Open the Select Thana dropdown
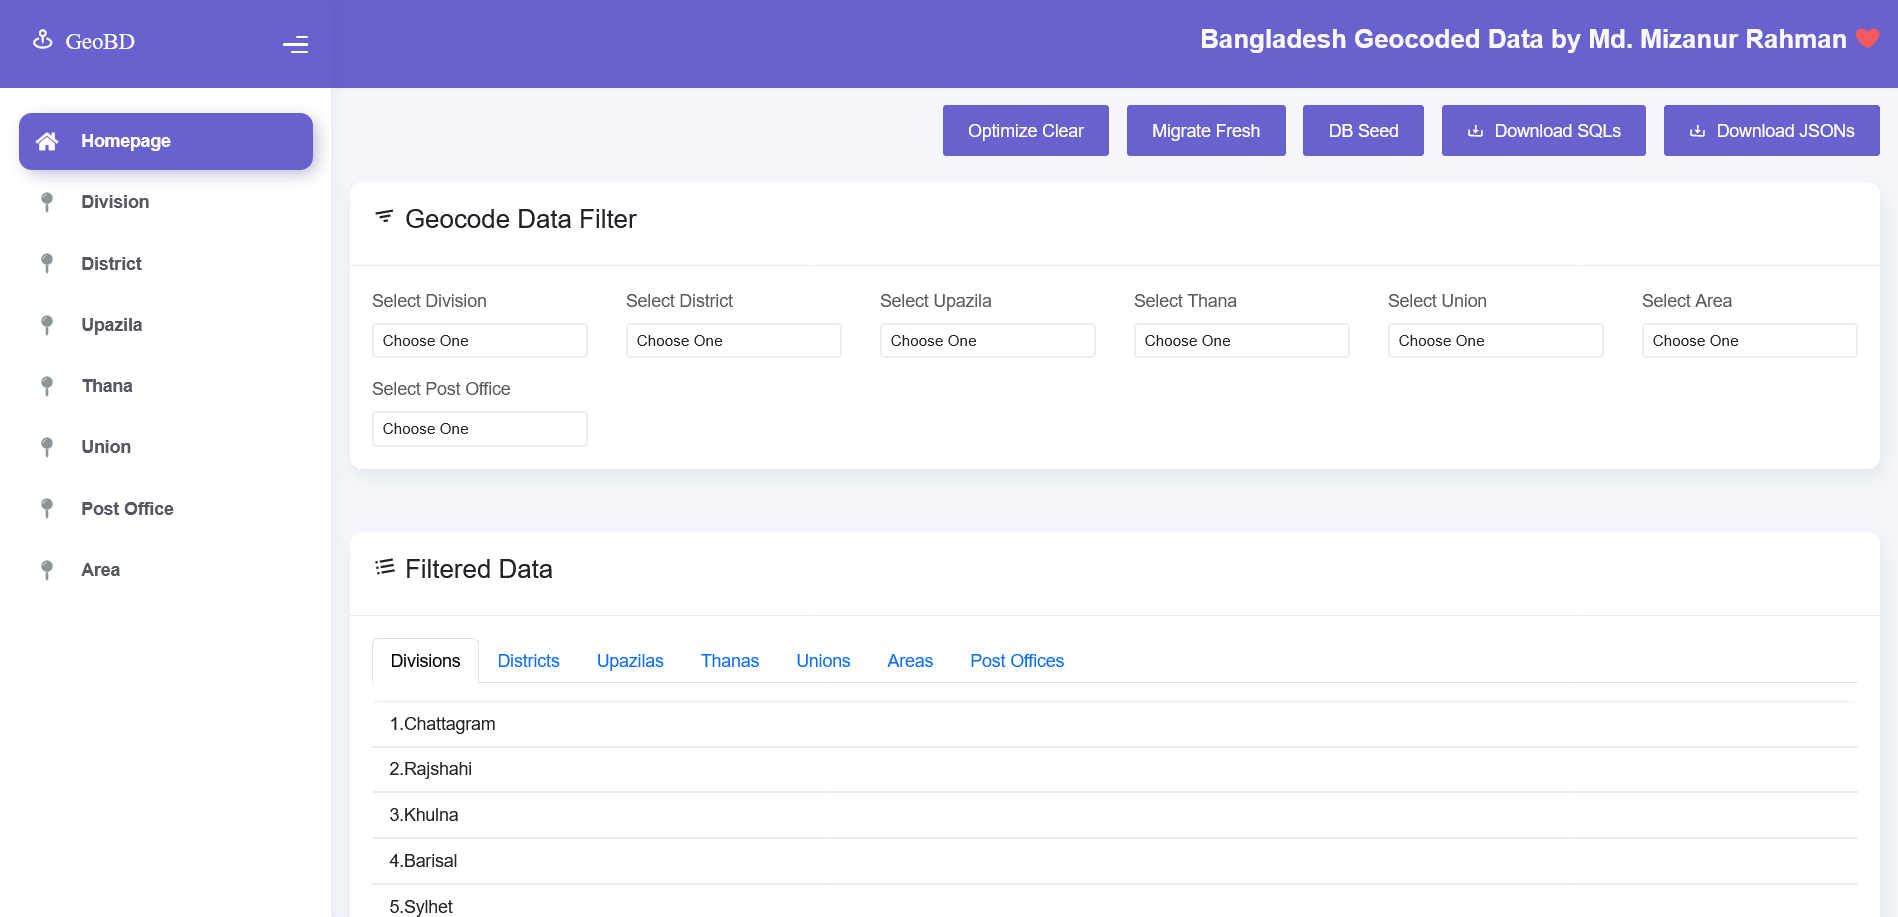The width and height of the screenshot is (1898, 917). click(1241, 340)
